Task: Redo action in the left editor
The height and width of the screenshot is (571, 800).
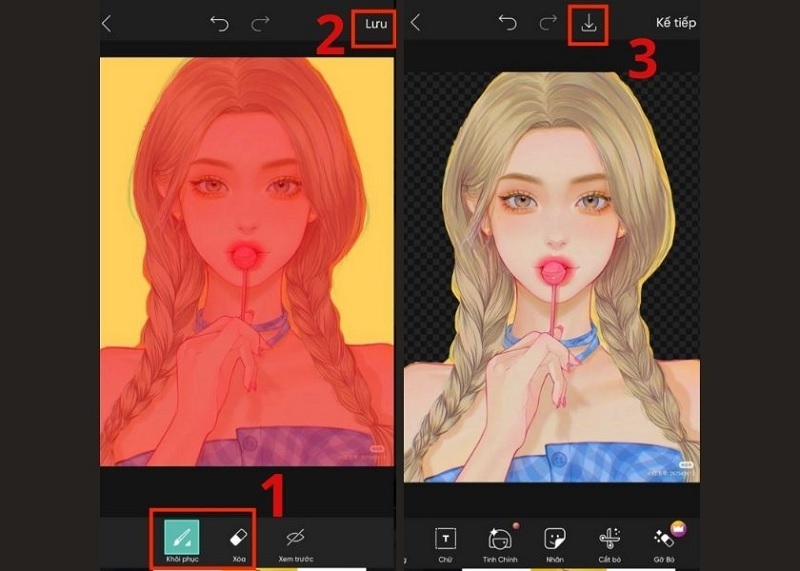Action: pos(260,23)
